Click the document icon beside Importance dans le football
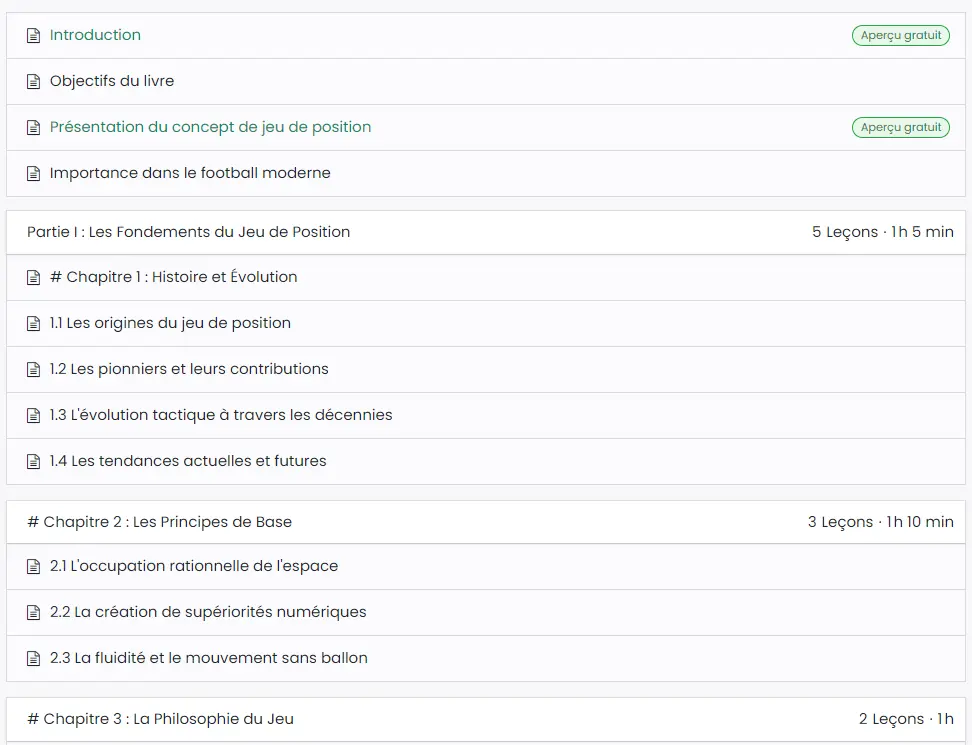 click(33, 174)
